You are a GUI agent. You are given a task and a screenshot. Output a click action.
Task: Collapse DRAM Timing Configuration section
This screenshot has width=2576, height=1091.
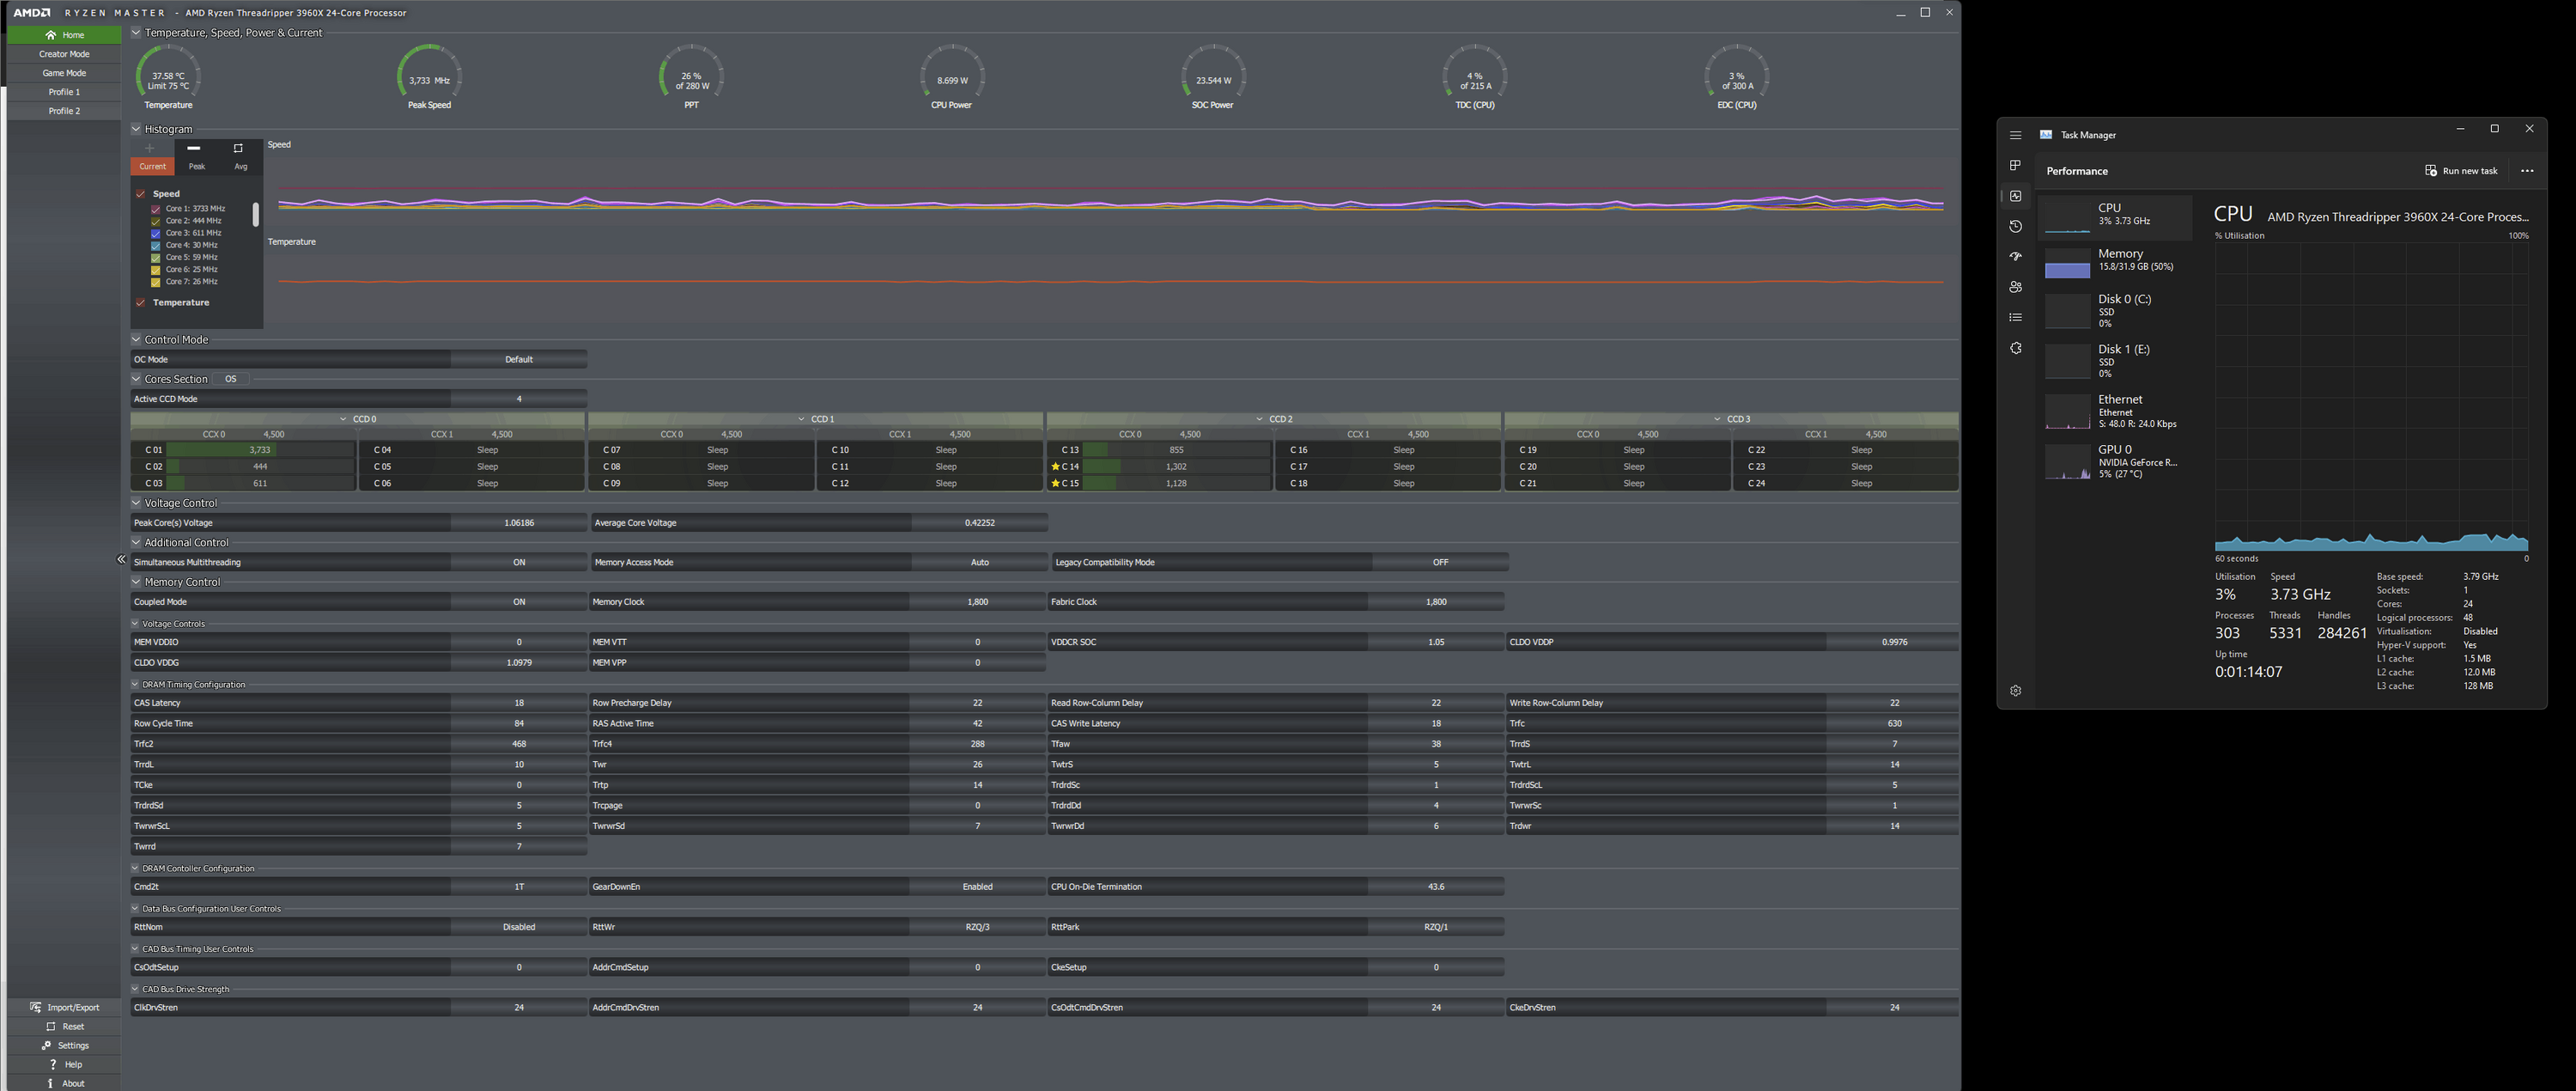click(x=135, y=685)
